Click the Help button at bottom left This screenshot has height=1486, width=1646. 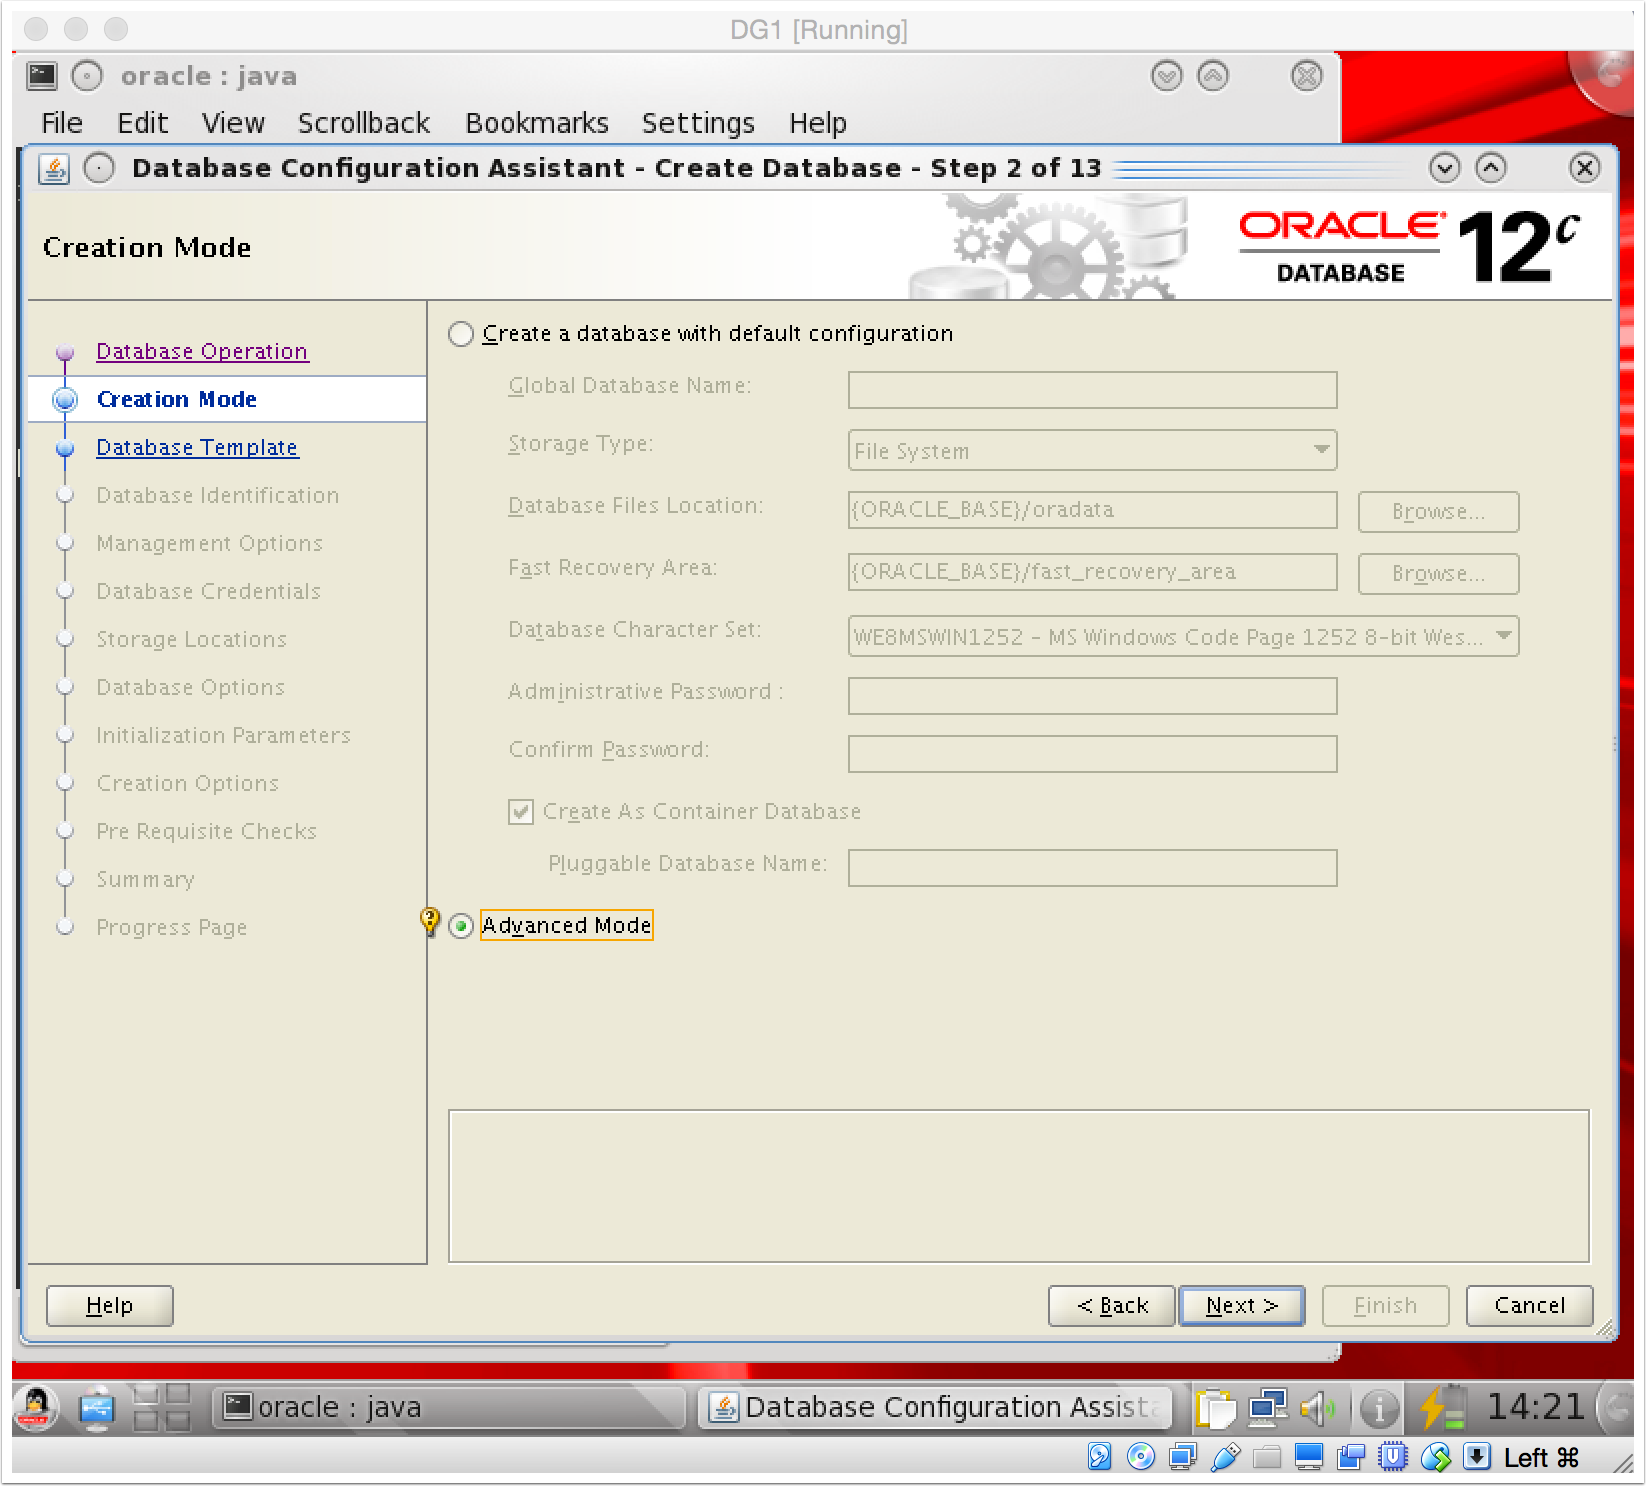[110, 1306]
